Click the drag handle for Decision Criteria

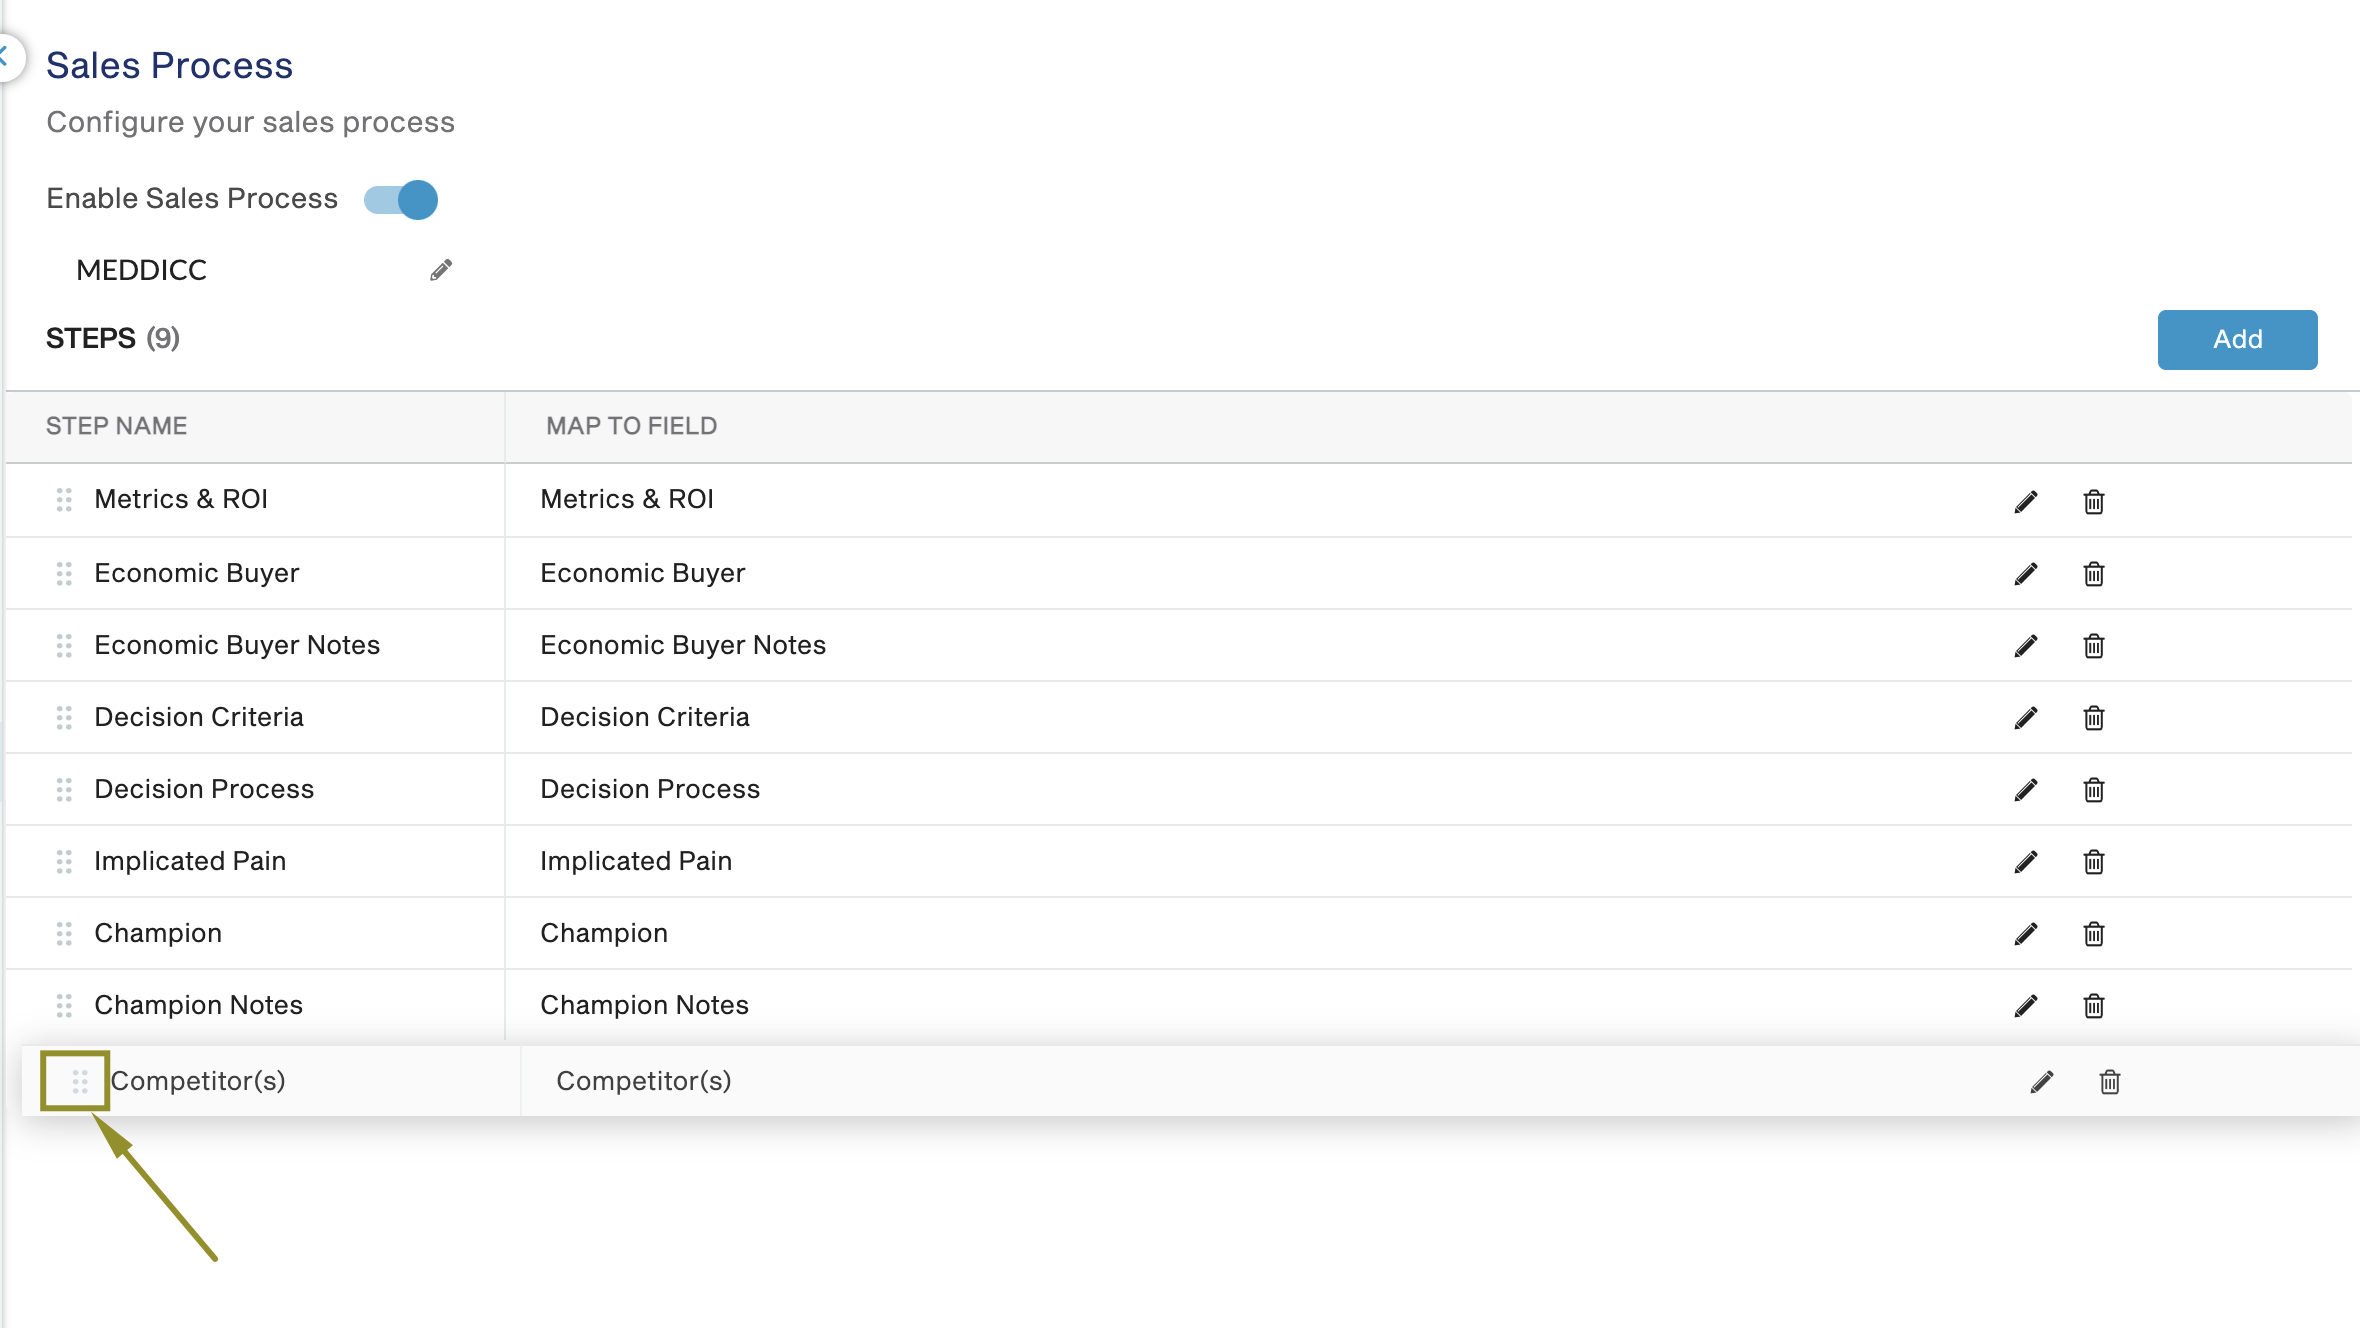click(x=64, y=717)
